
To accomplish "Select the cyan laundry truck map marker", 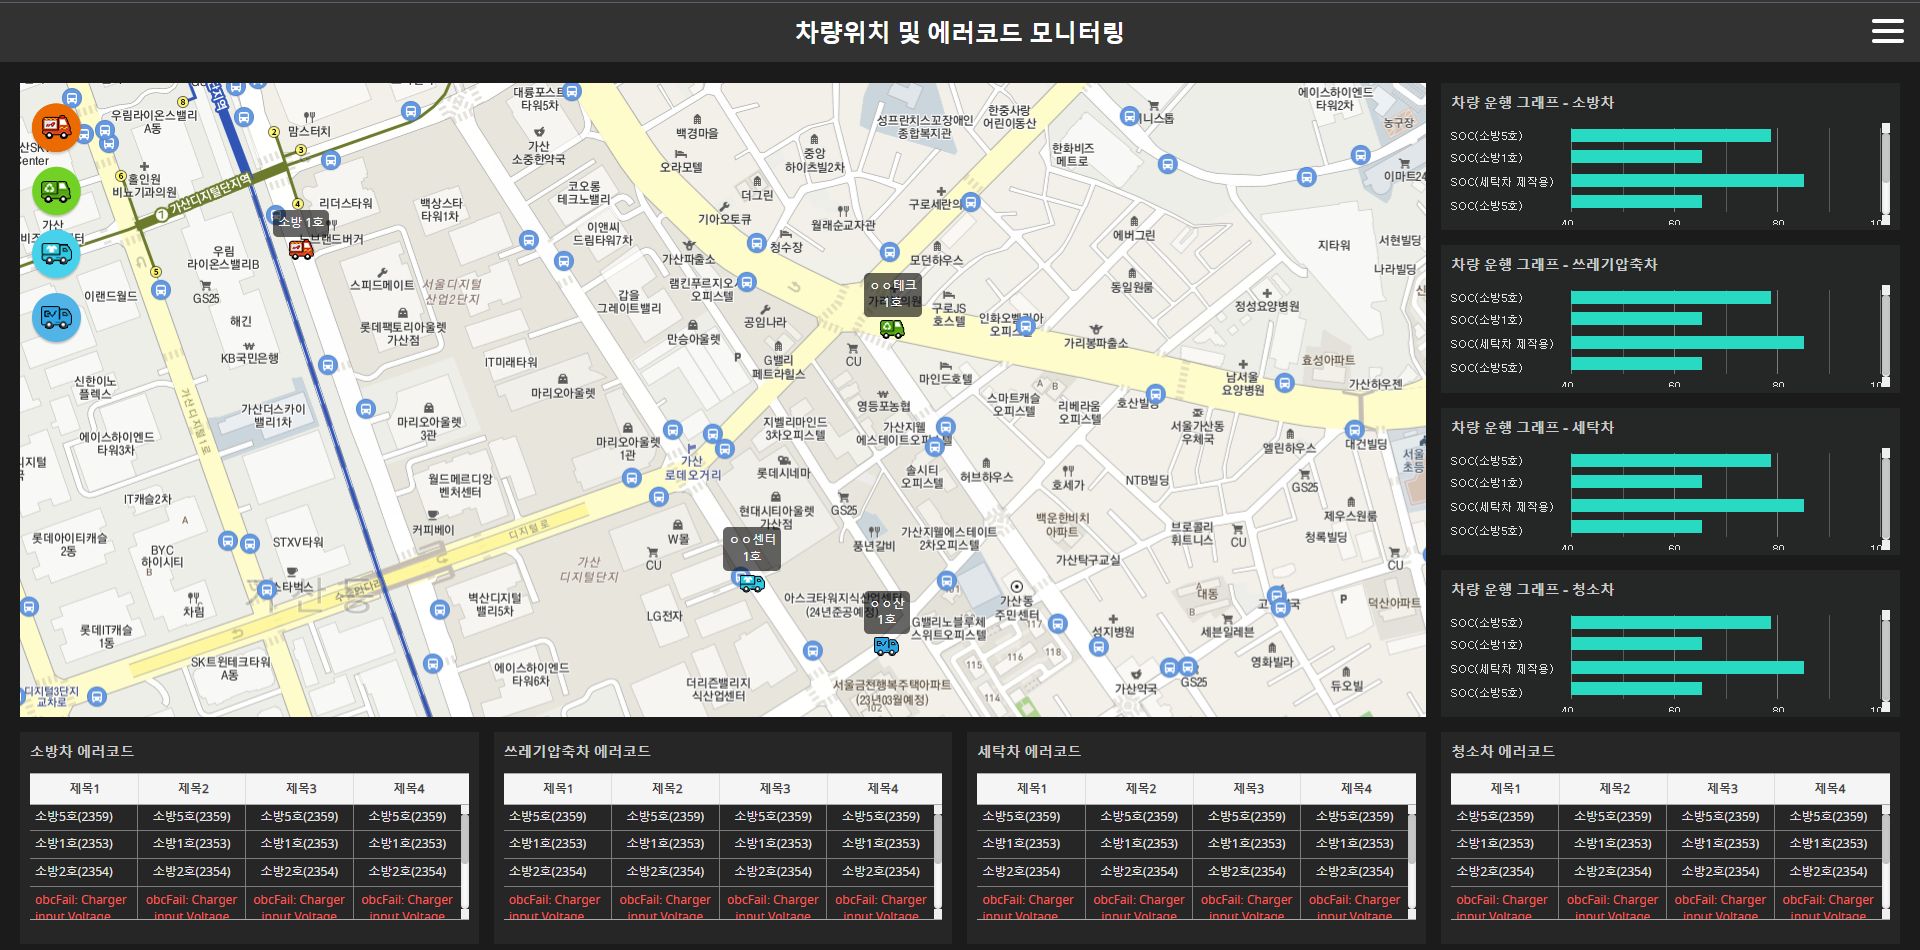I will coord(751,582).
